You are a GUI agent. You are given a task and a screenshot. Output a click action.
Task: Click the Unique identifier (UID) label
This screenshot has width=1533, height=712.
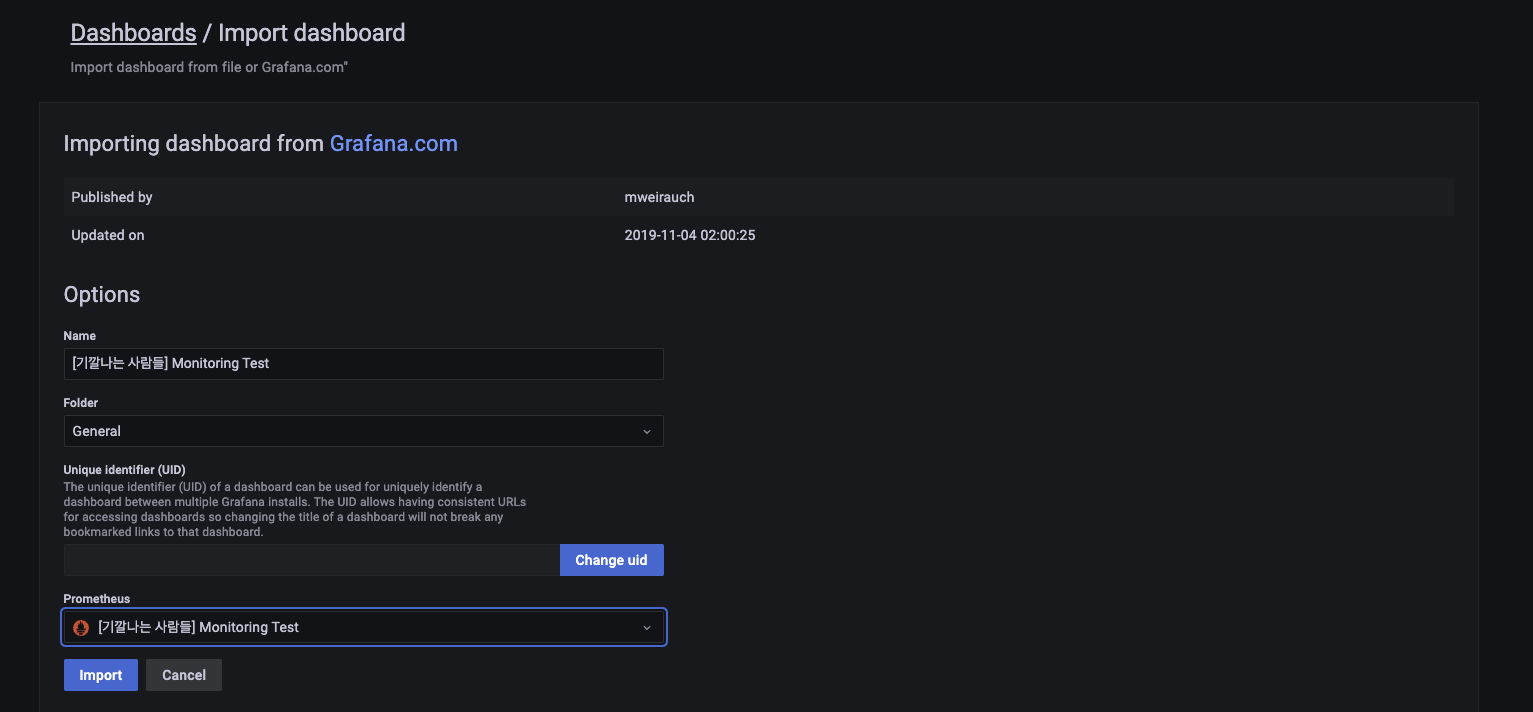click(125, 469)
